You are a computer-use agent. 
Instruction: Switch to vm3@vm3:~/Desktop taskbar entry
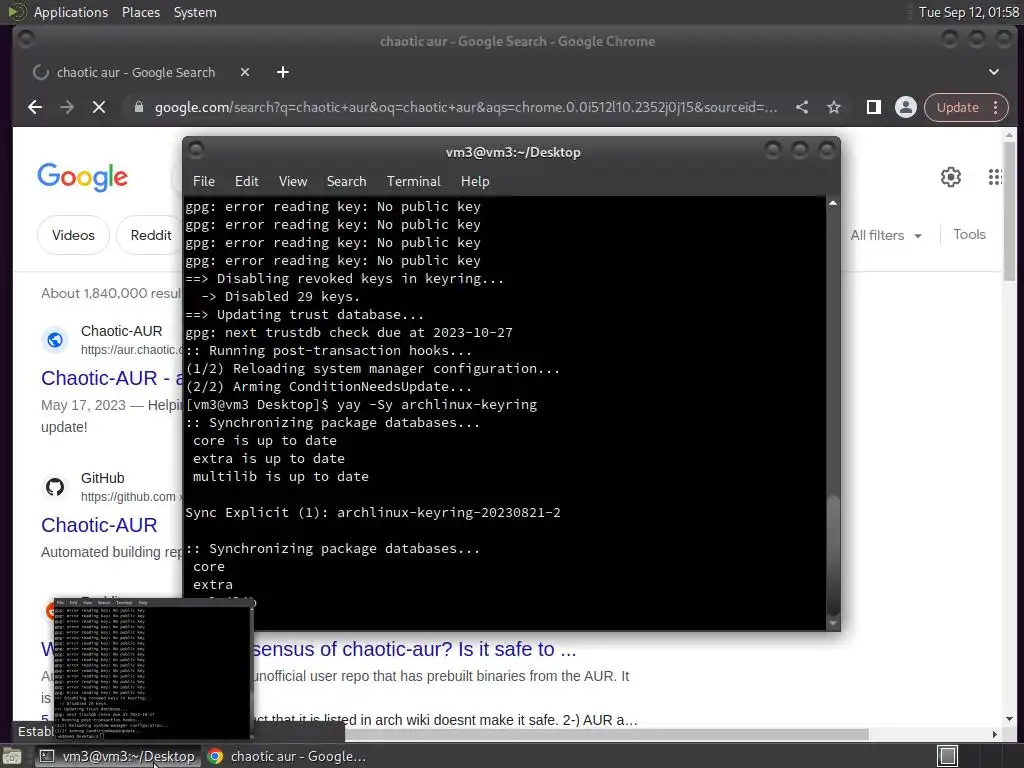click(118, 756)
